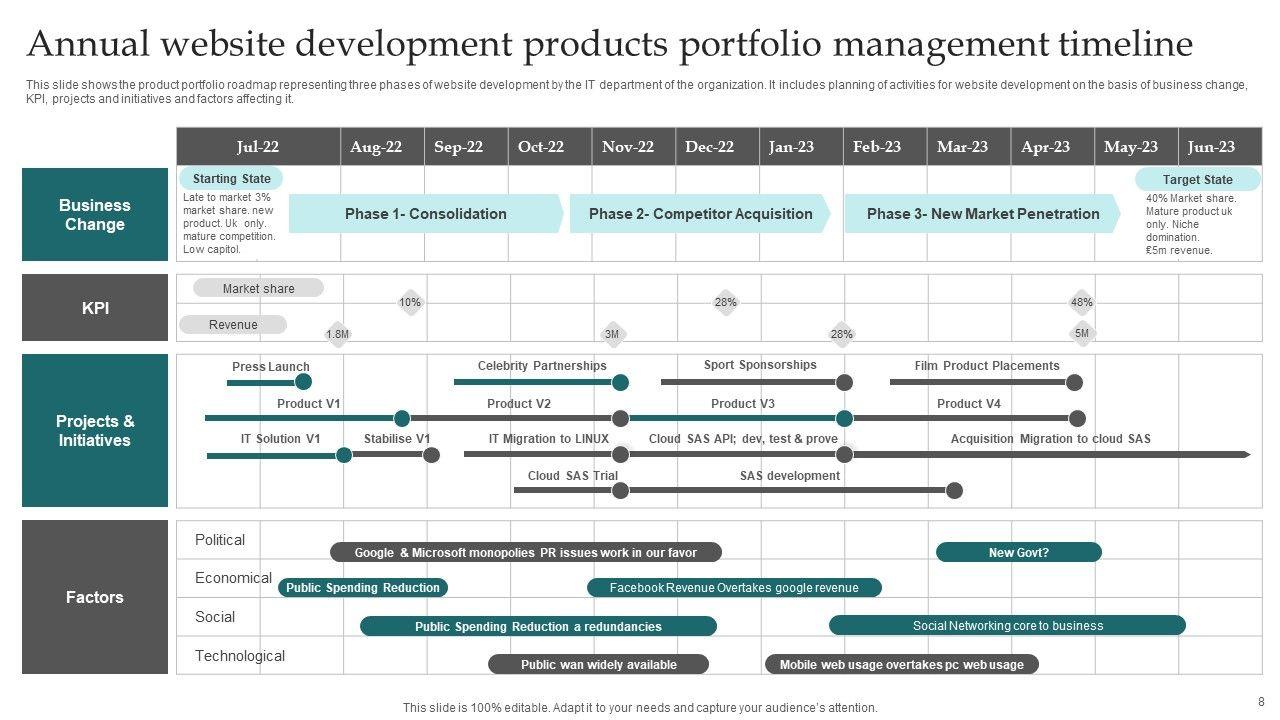This screenshot has width=1280, height=720.
Task: Click the Cloud SAS Trial label
Action: [573, 476]
